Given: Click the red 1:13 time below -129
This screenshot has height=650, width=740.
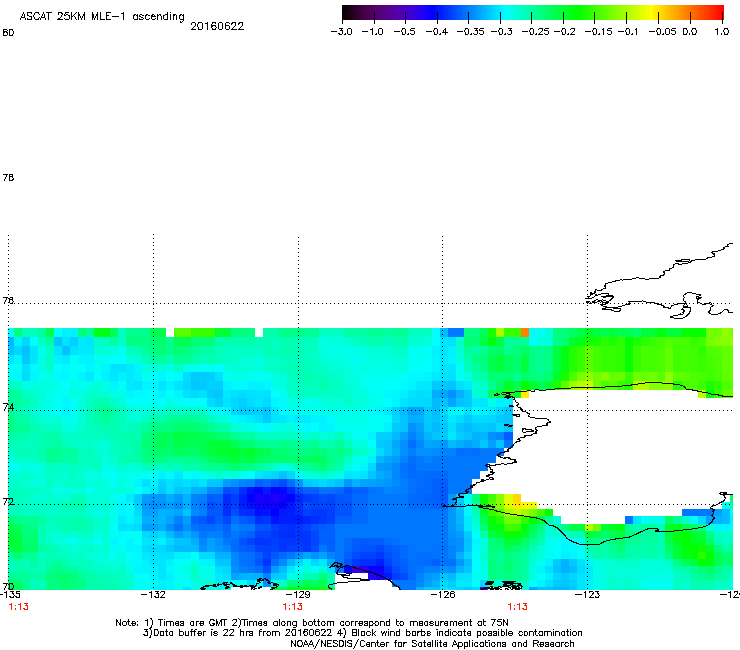Looking at the screenshot, I should click(x=292, y=607).
